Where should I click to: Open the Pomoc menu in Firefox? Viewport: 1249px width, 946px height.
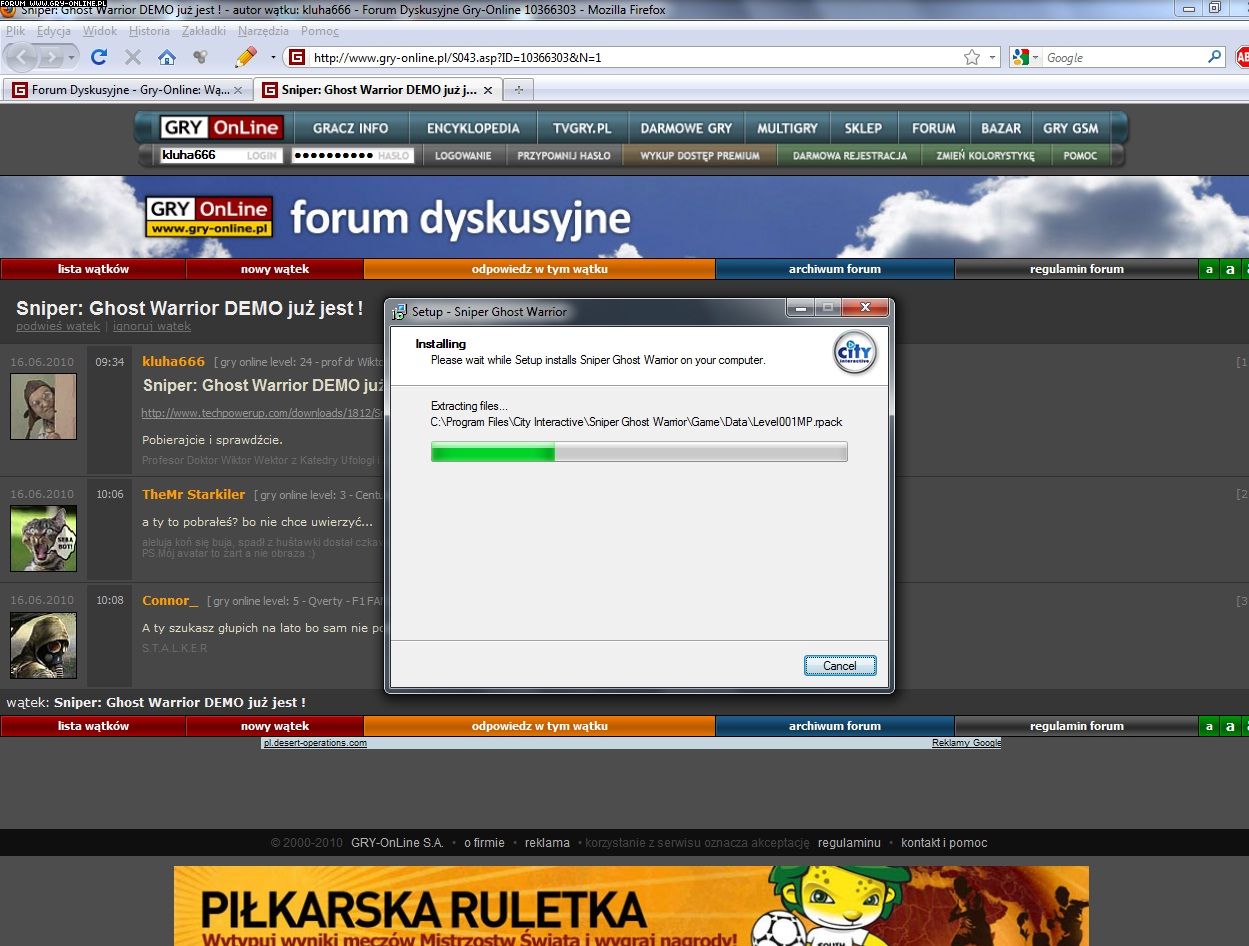[x=320, y=31]
